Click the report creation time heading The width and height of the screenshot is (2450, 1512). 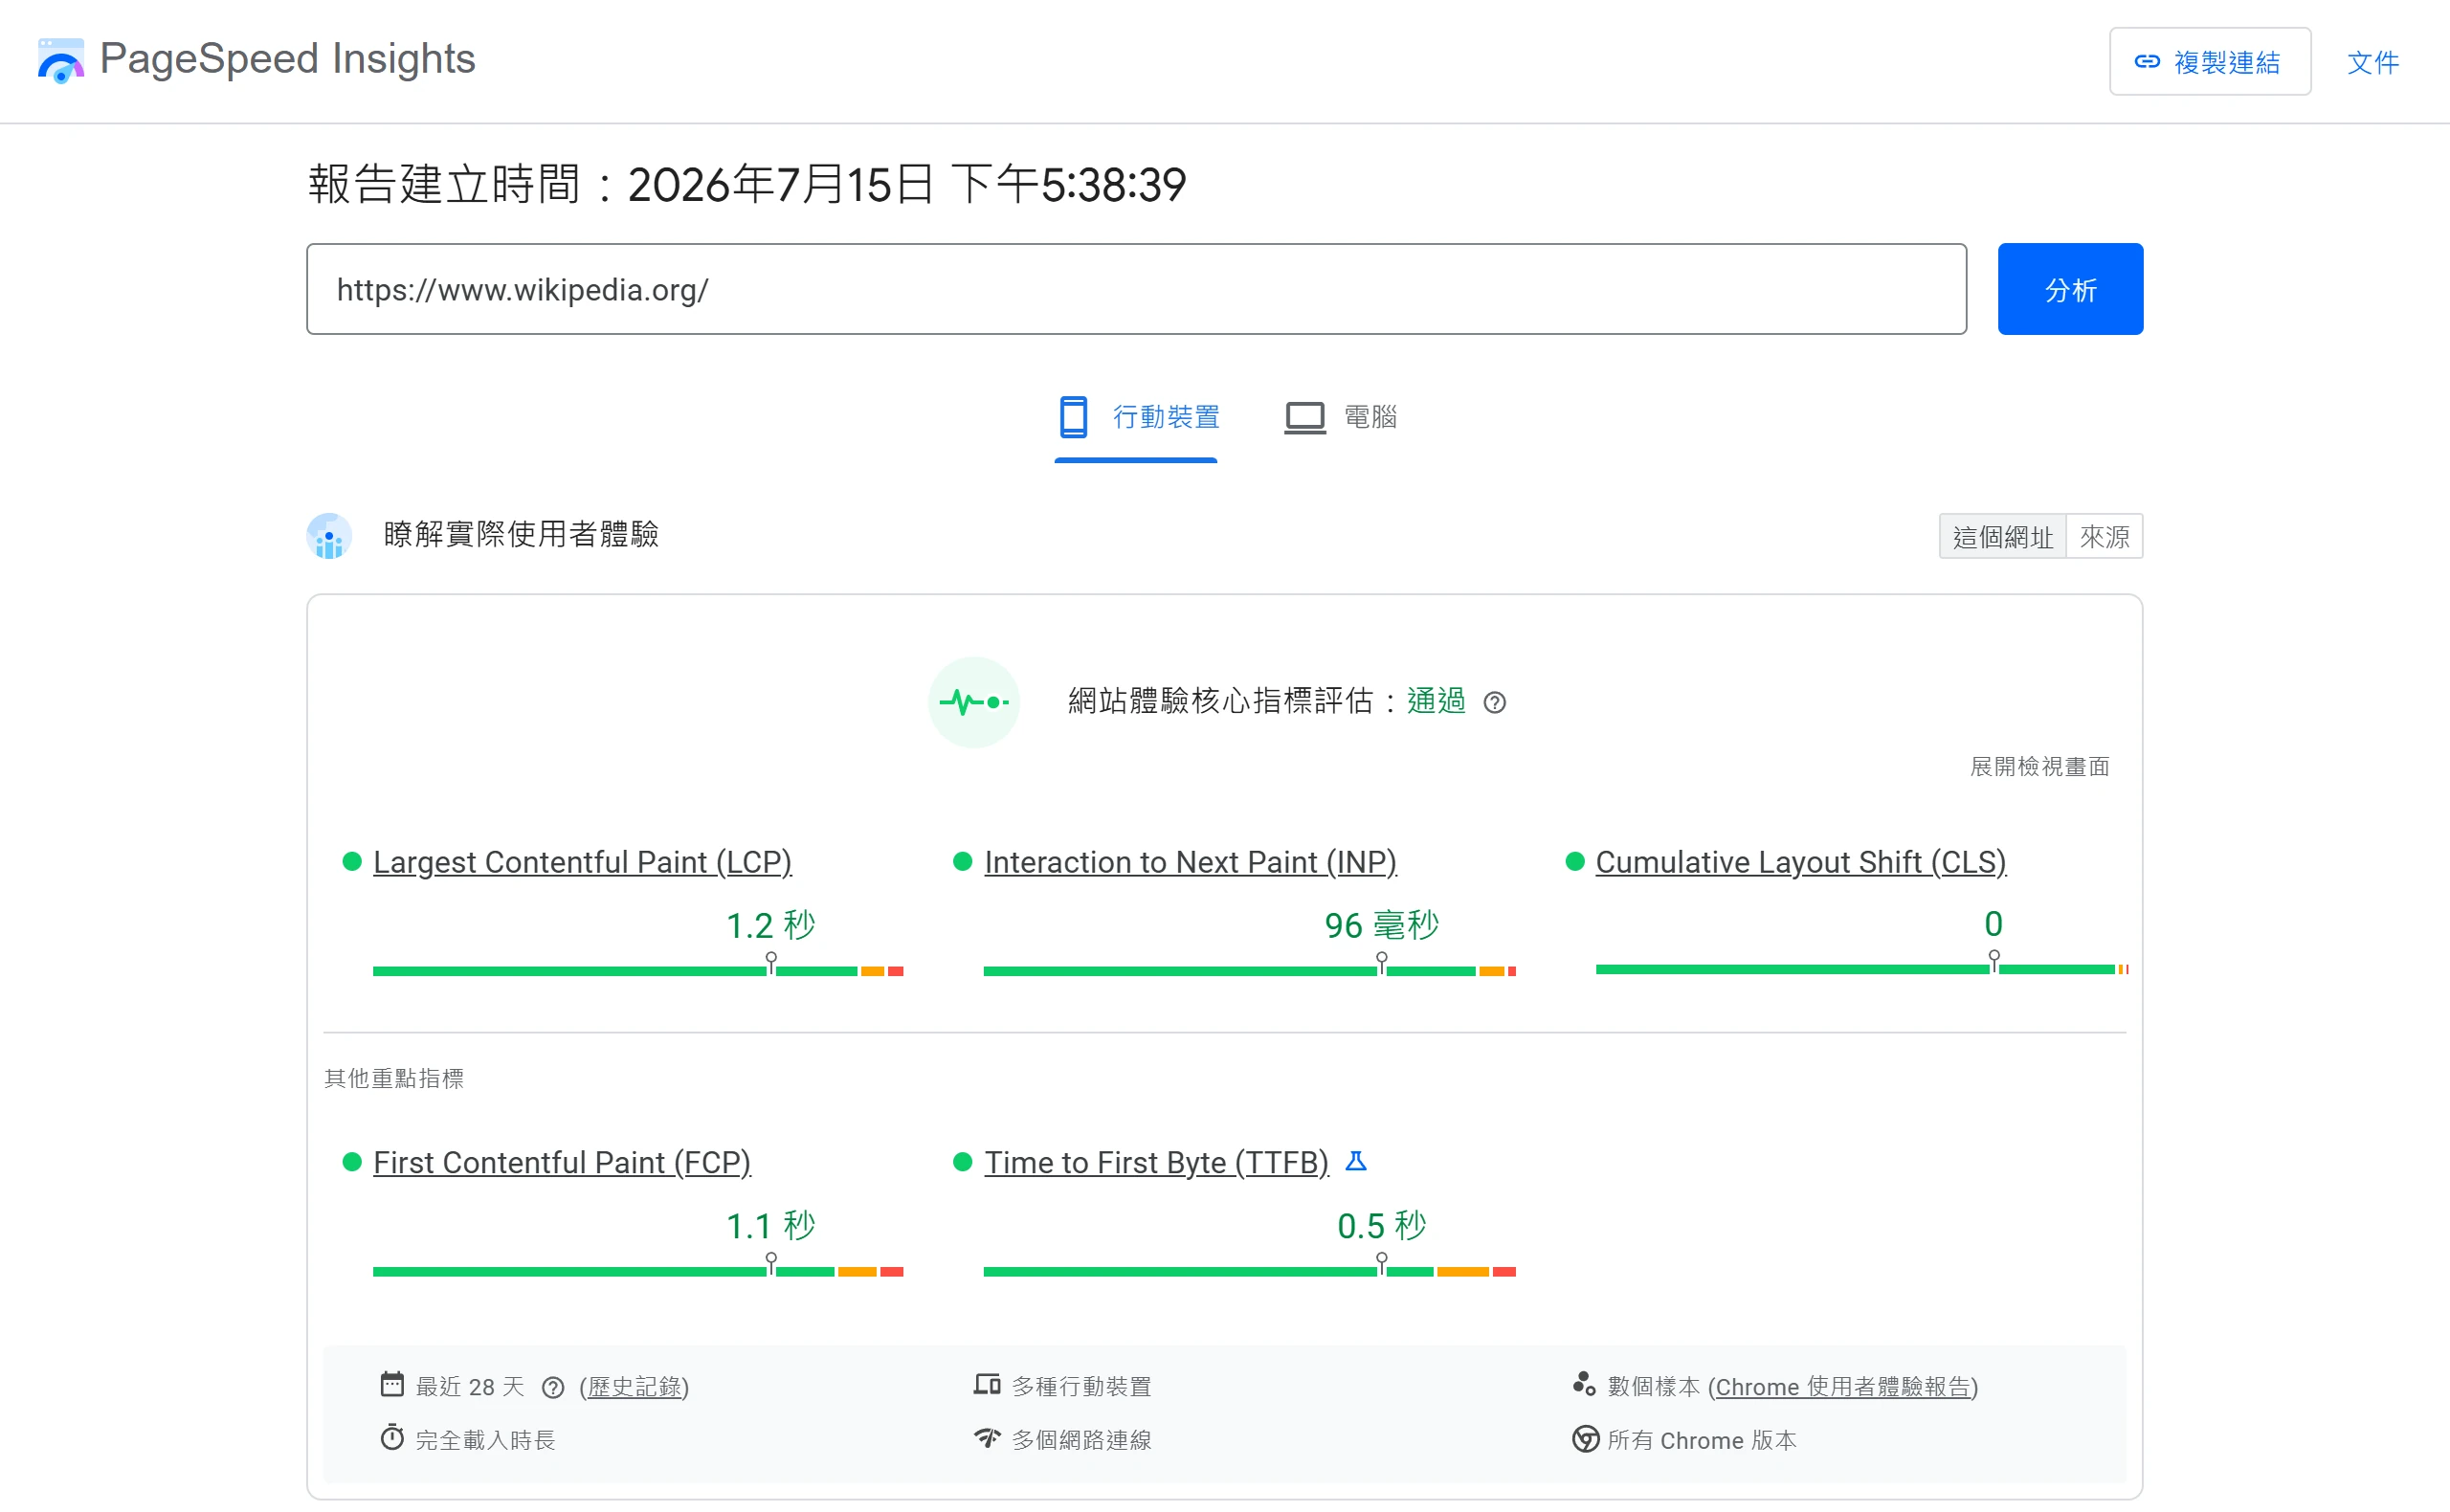[747, 184]
